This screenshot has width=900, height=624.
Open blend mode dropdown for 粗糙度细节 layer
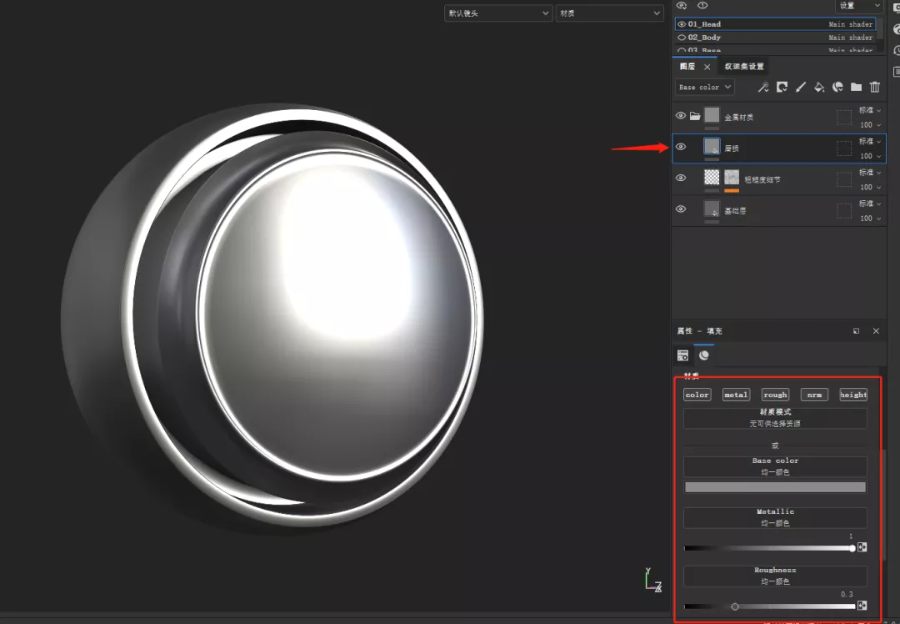tap(870, 172)
